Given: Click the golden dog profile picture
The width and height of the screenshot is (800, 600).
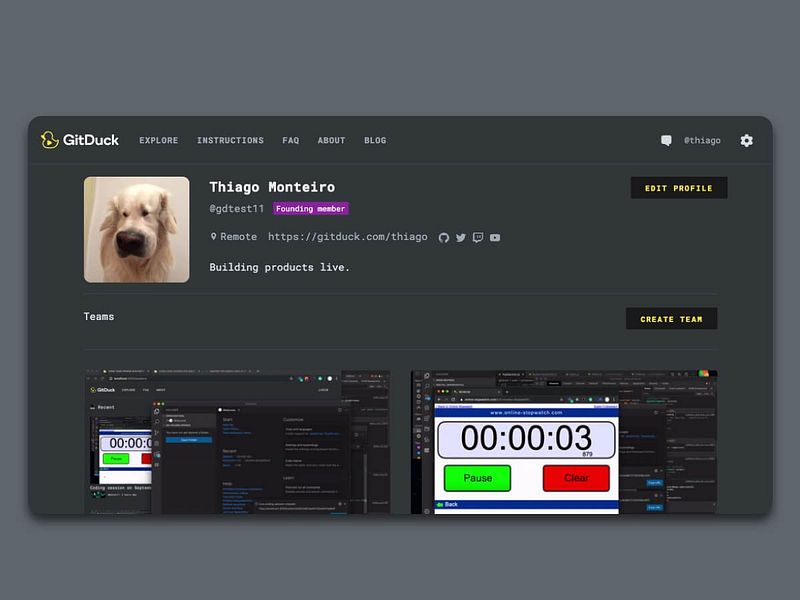Looking at the screenshot, I should tap(137, 230).
